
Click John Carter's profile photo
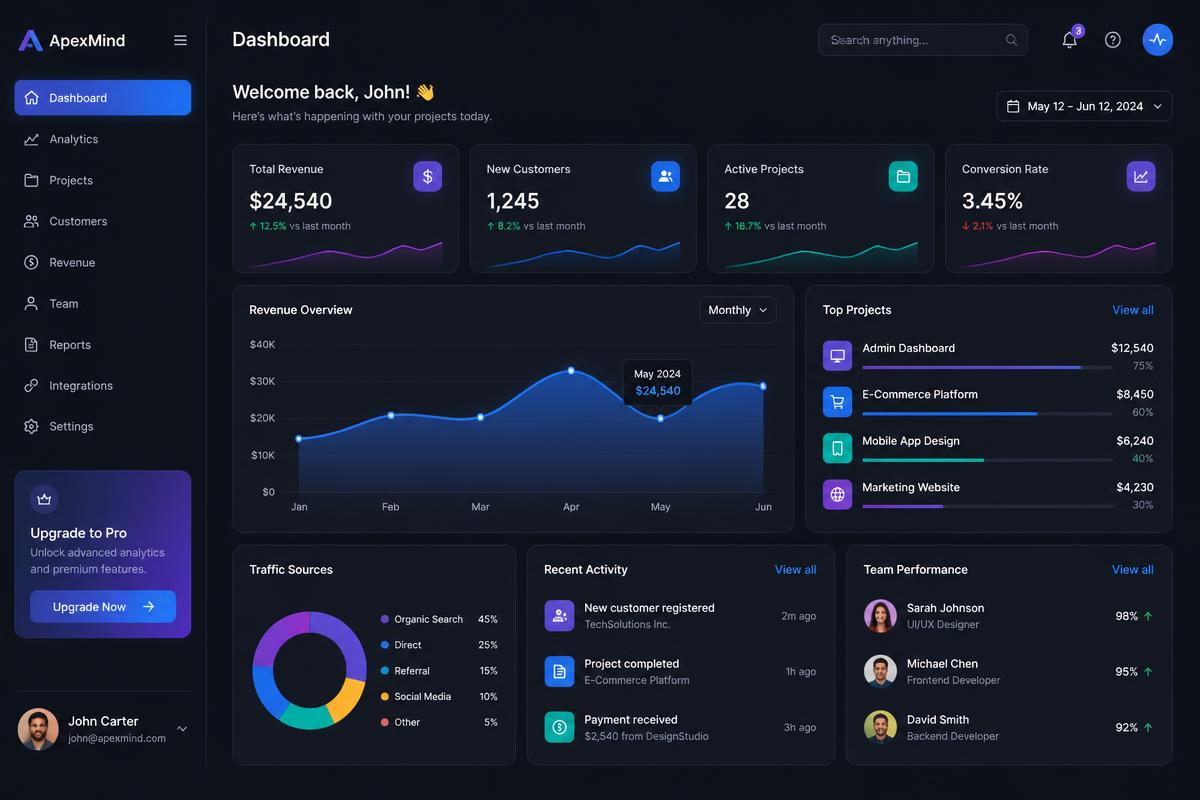click(x=38, y=729)
